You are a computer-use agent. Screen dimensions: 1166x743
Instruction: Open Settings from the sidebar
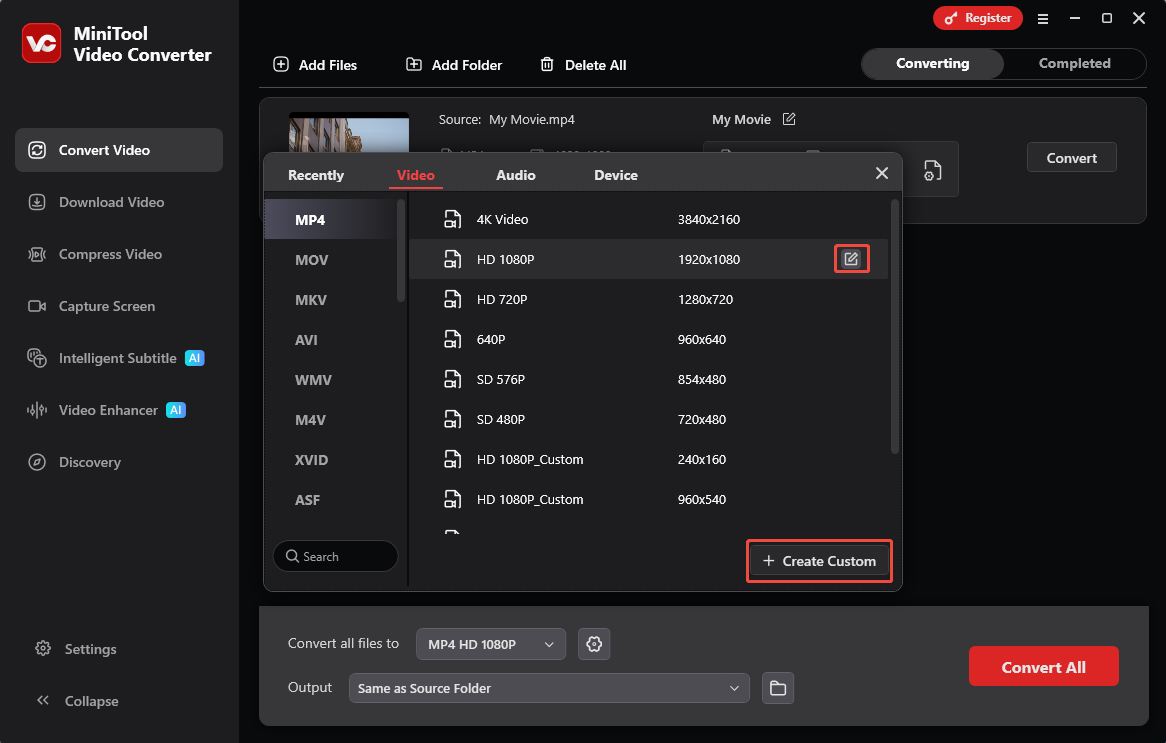coord(76,649)
